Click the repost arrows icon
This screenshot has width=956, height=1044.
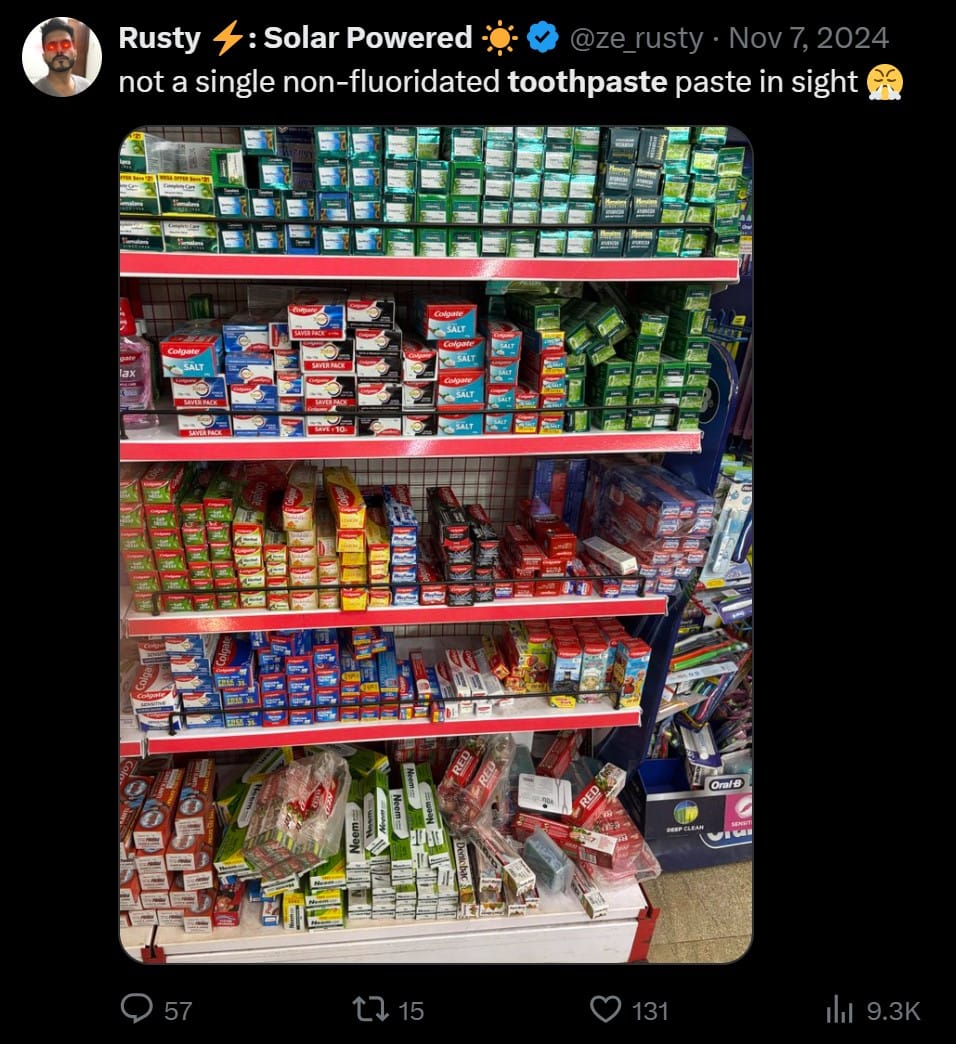point(370,1009)
